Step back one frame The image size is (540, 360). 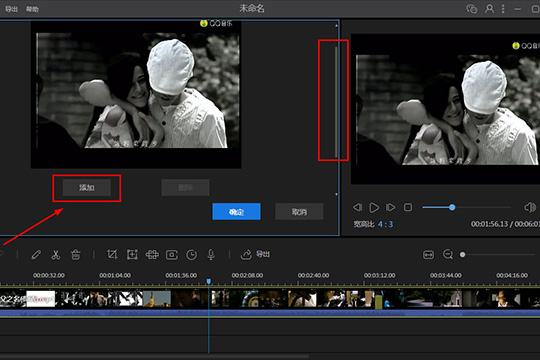(357, 207)
